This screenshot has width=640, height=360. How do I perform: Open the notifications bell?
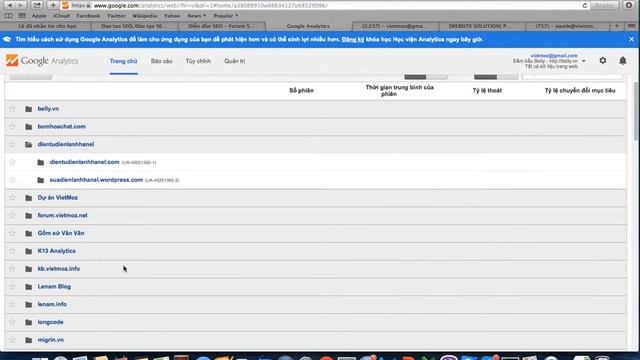point(623,60)
